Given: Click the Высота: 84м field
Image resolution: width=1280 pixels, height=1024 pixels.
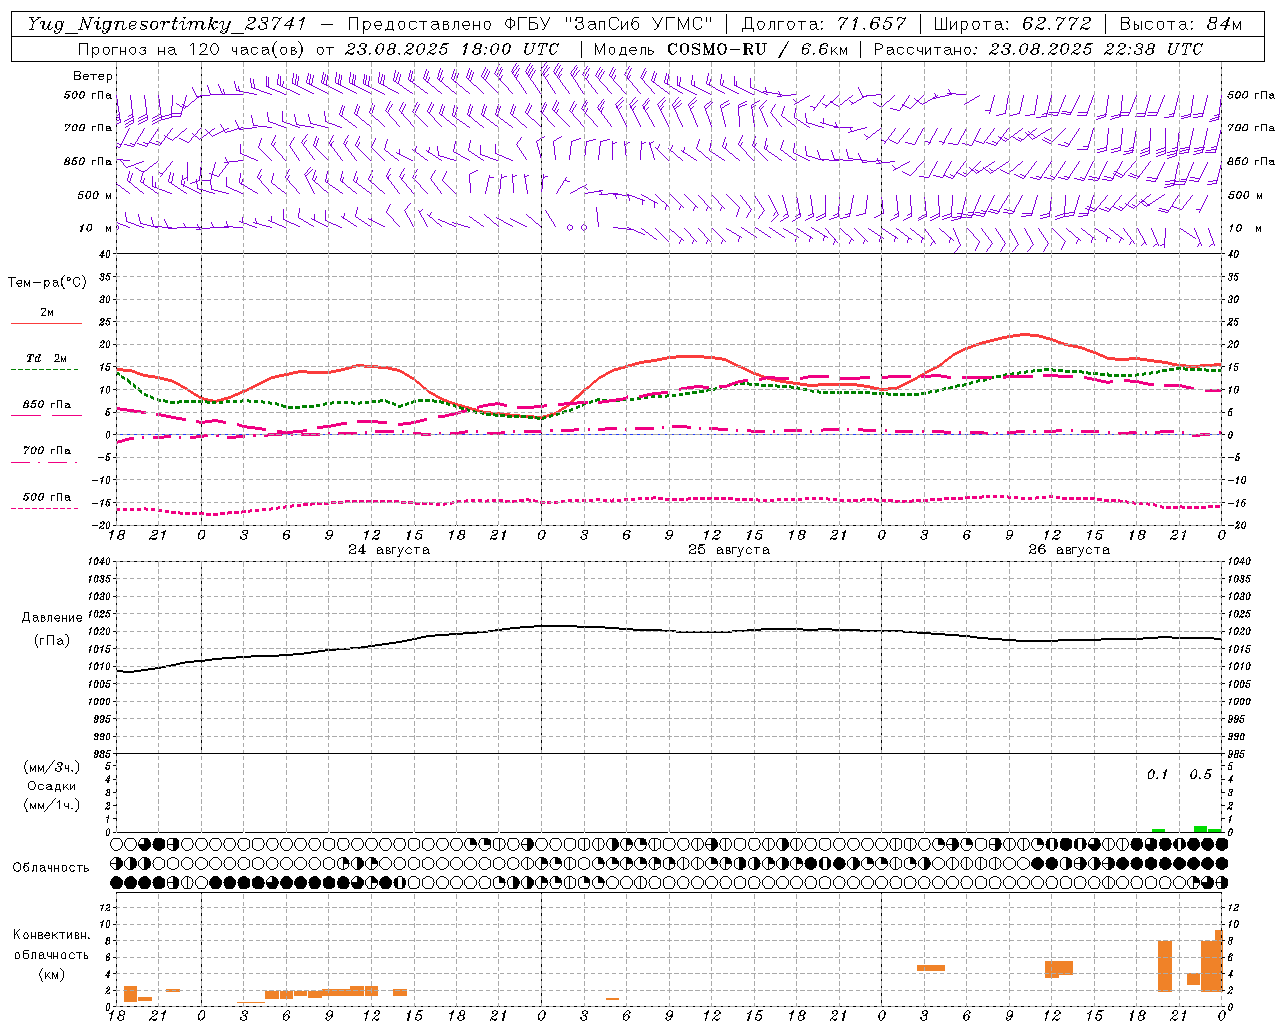Looking at the screenshot, I should click(1181, 24).
